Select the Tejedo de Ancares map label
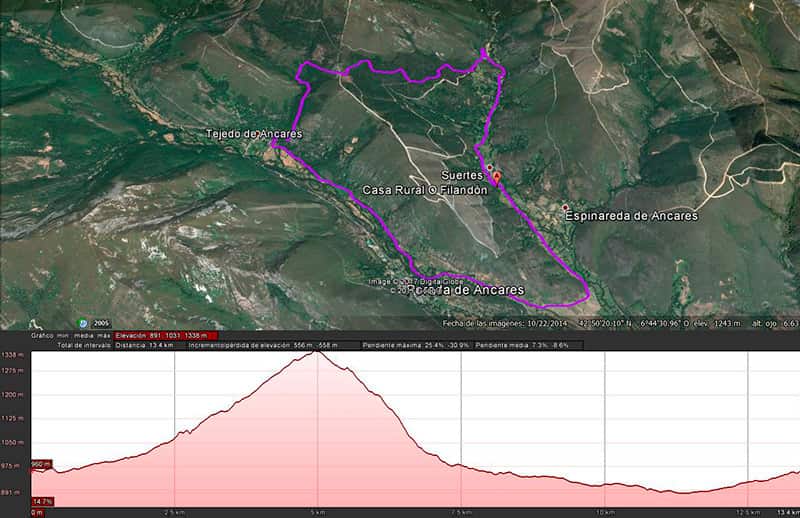 [254, 134]
